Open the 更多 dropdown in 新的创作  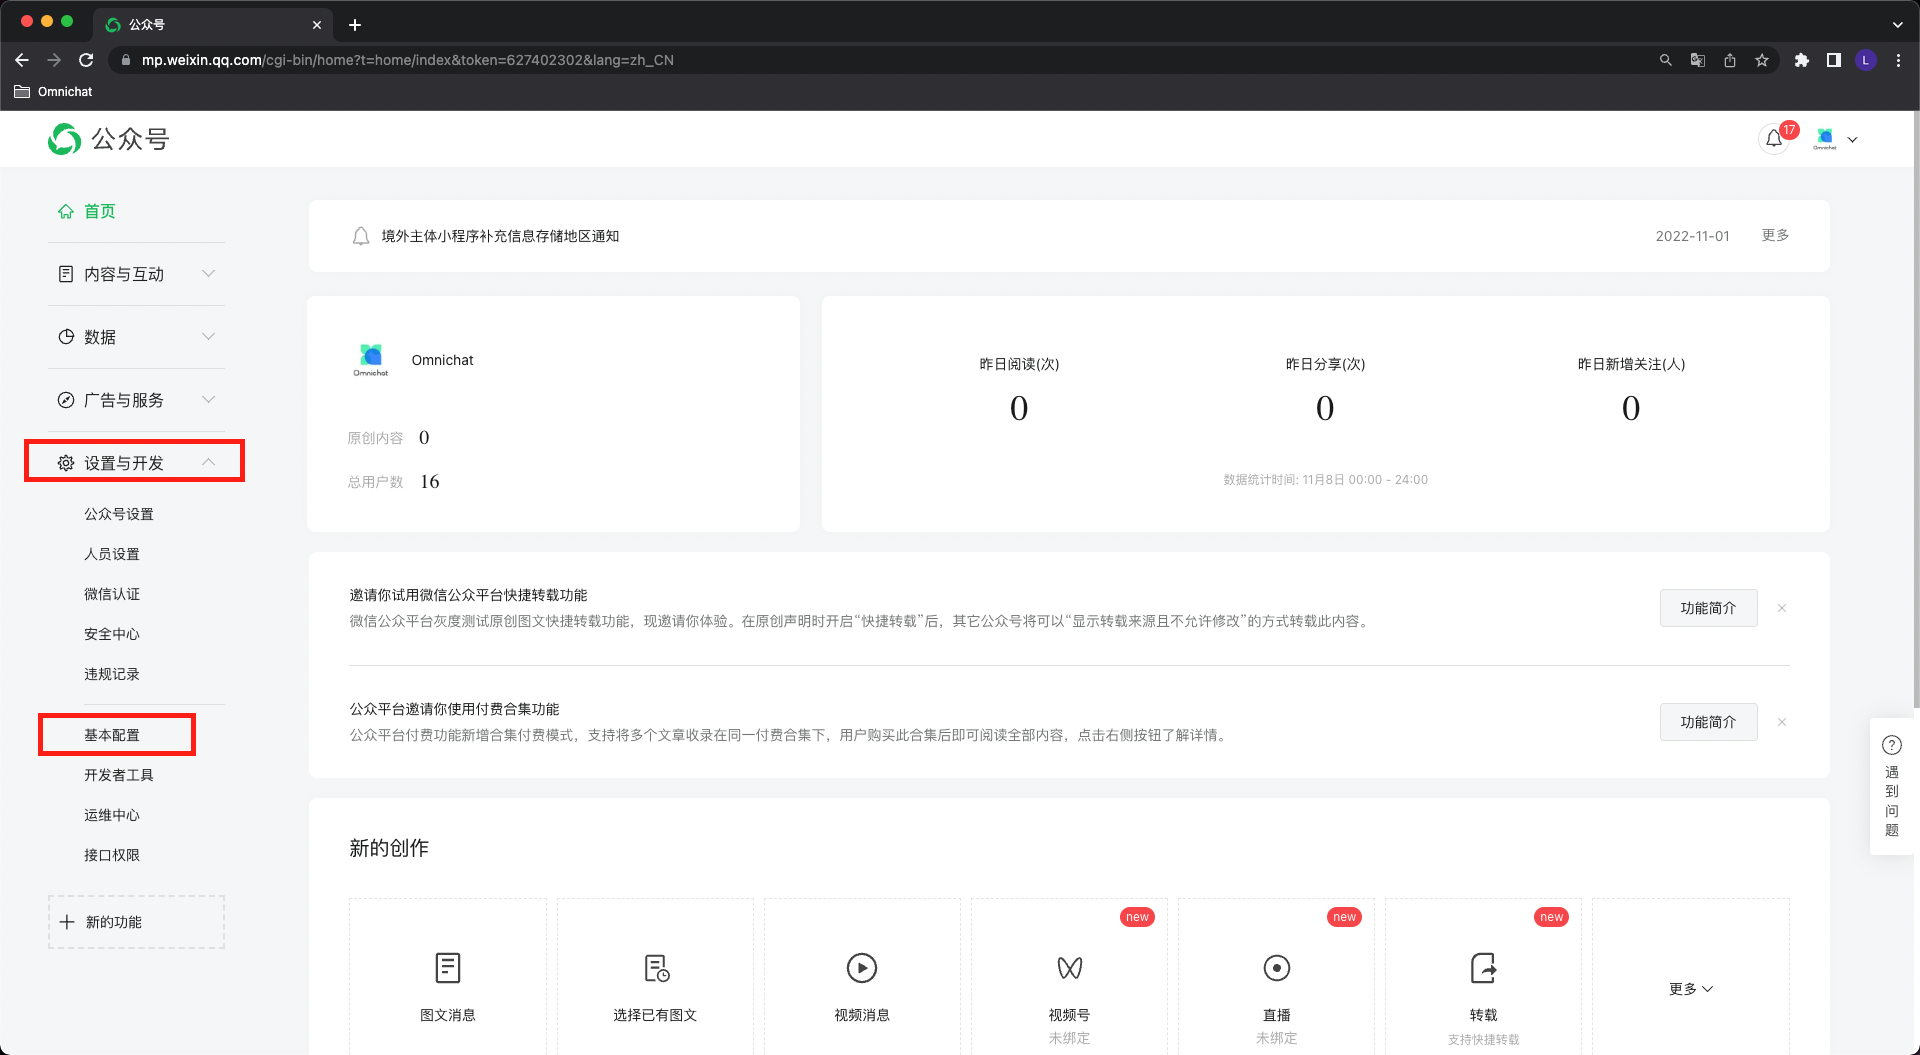pos(1690,989)
